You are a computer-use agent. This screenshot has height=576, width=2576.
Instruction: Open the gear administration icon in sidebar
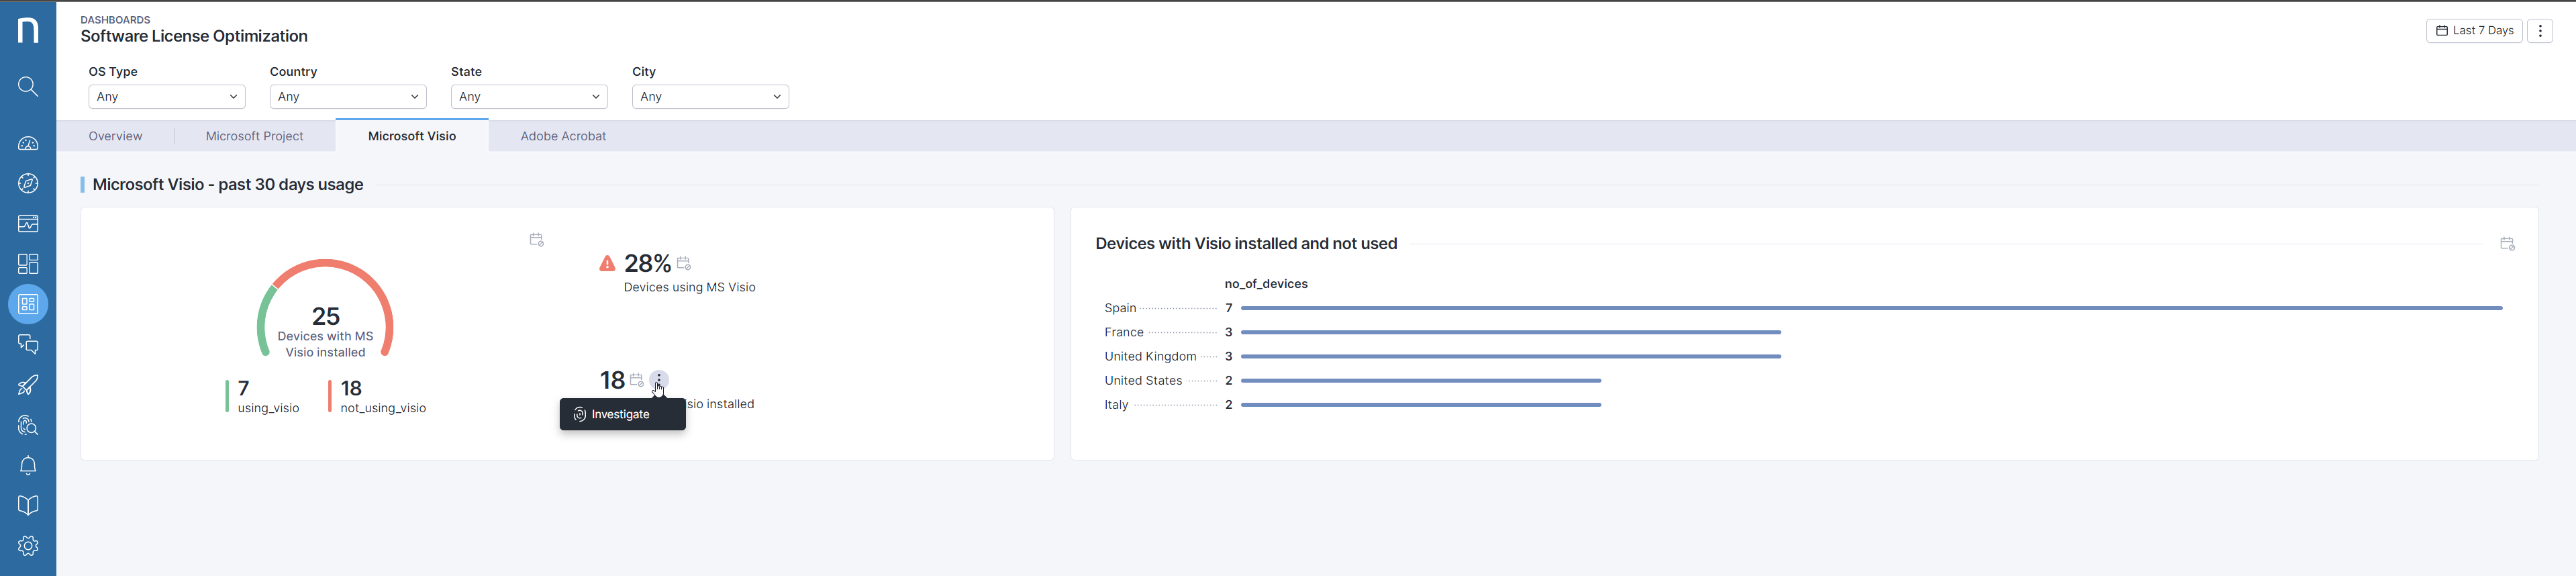(28, 546)
